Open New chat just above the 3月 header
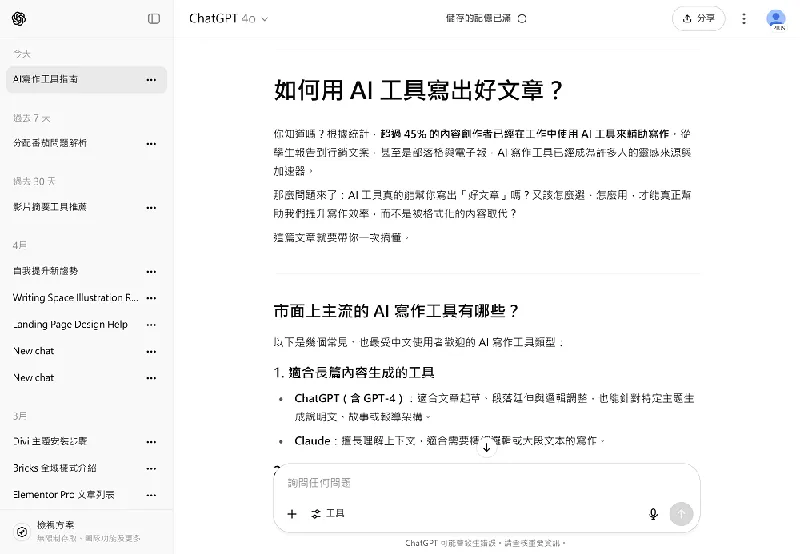Viewport: 800px width, 554px height. (x=87, y=378)
